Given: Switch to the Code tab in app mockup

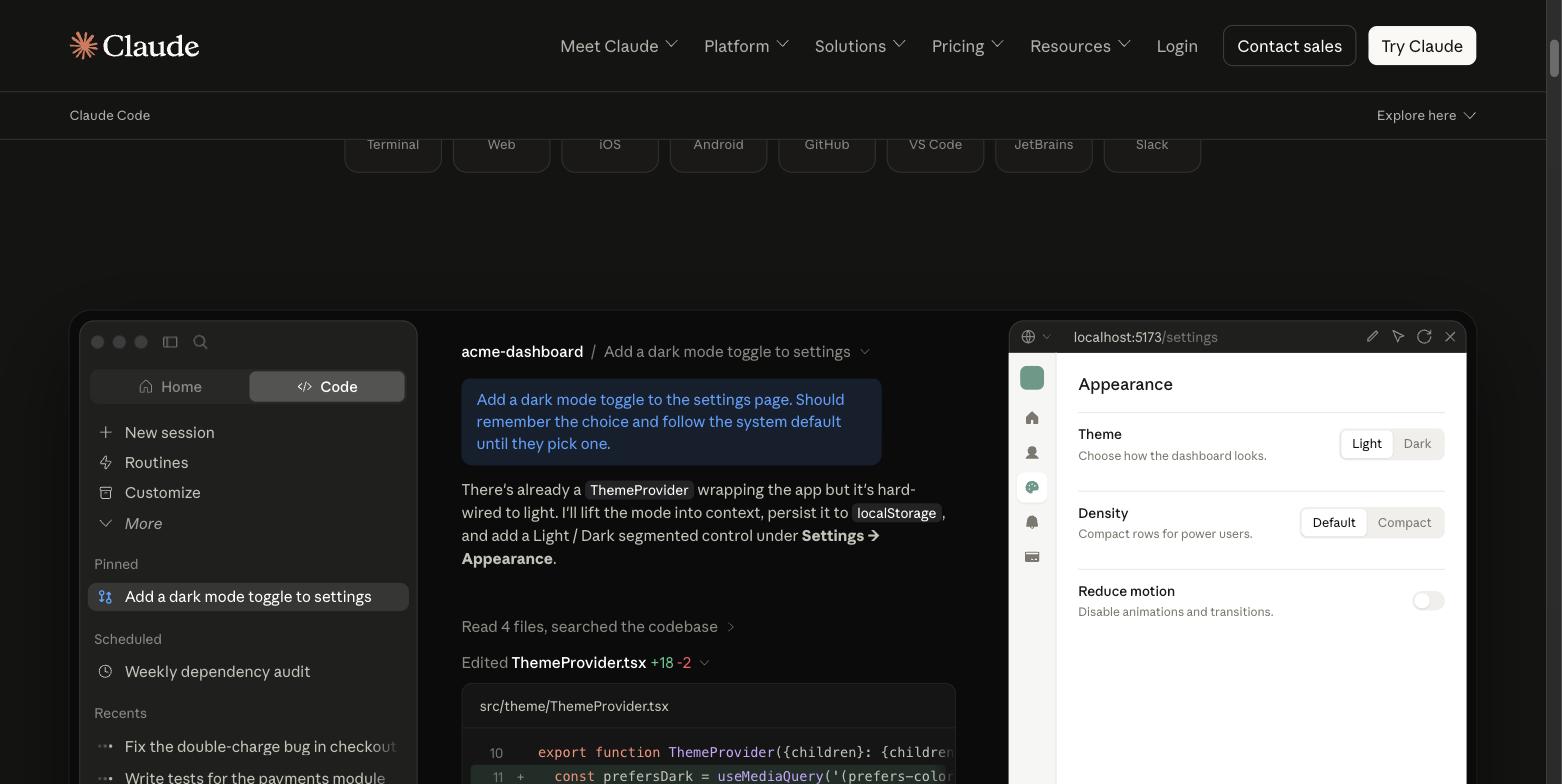Looking at the screenshot, I should (x=327, y=386).
